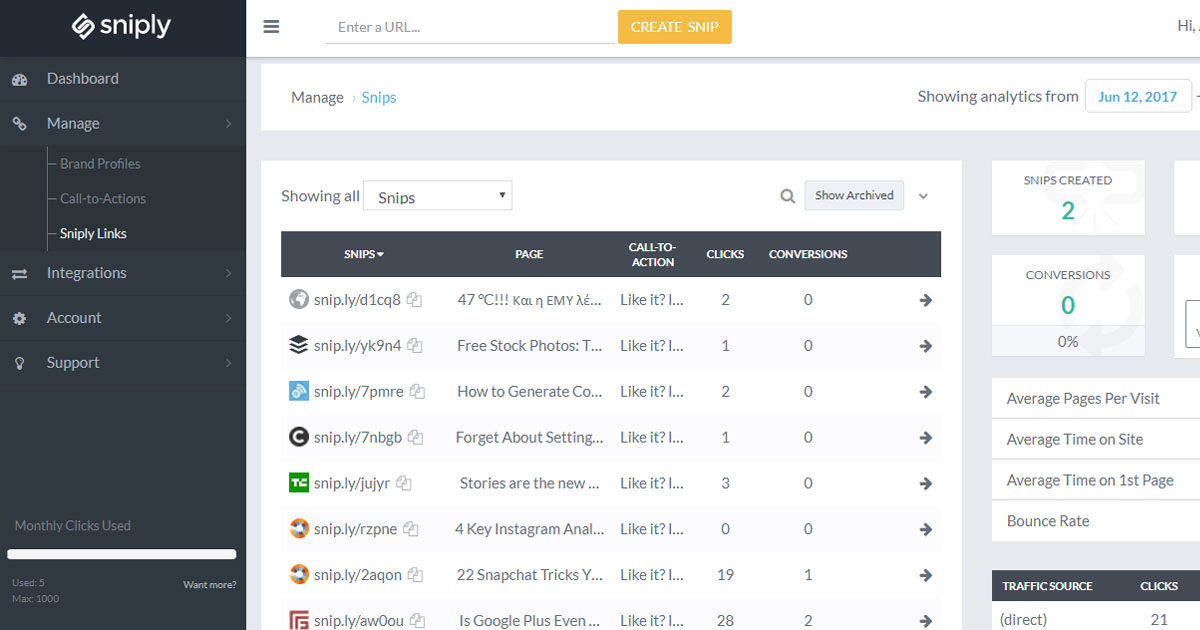Click the Average Time on Site row
Viewport: 1200px width, 630px height.
(1096, 439)
